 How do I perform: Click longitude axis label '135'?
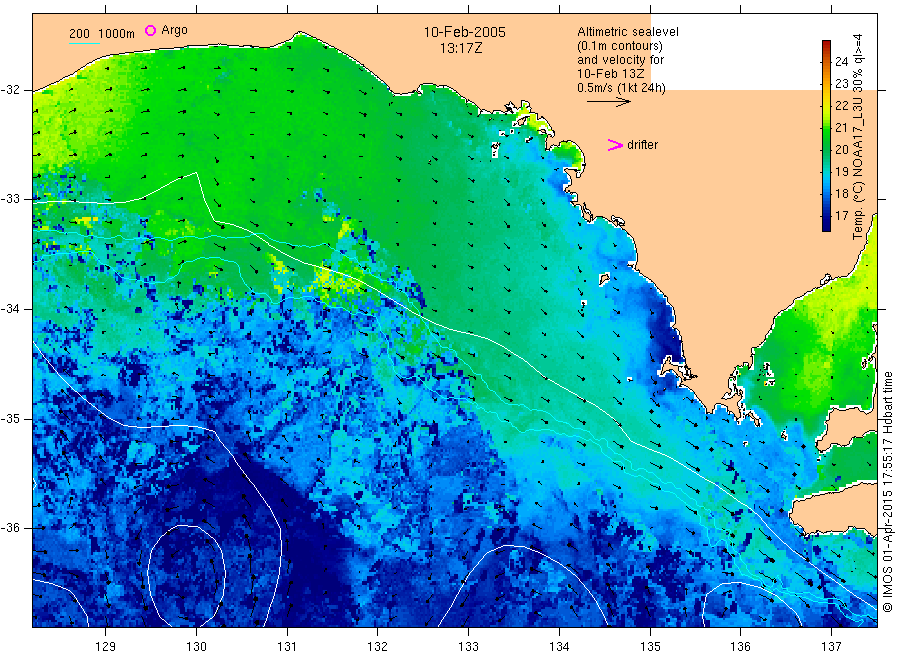[650, 647]
